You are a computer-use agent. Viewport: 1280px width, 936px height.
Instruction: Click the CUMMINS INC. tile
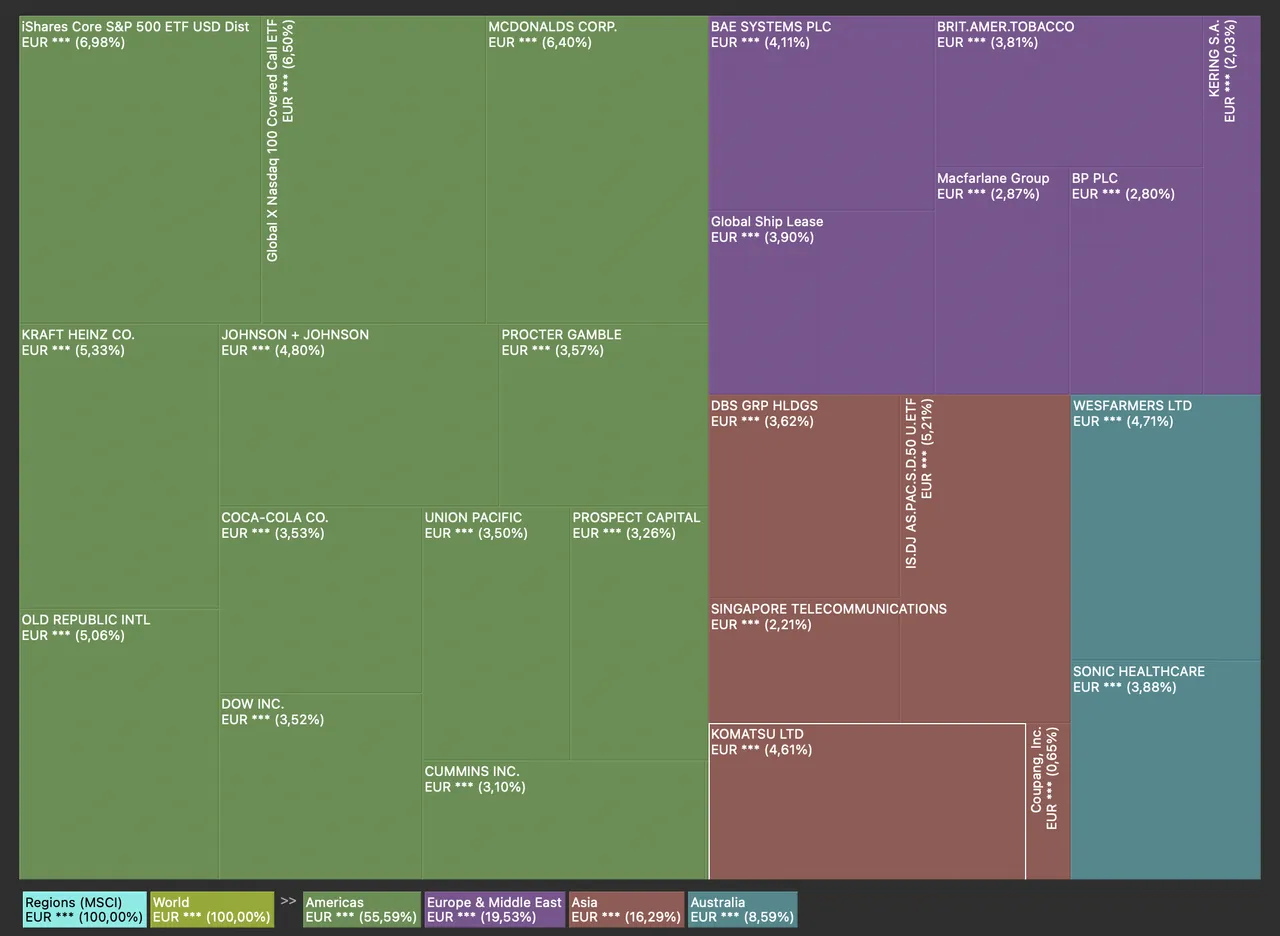click(565, 820)
